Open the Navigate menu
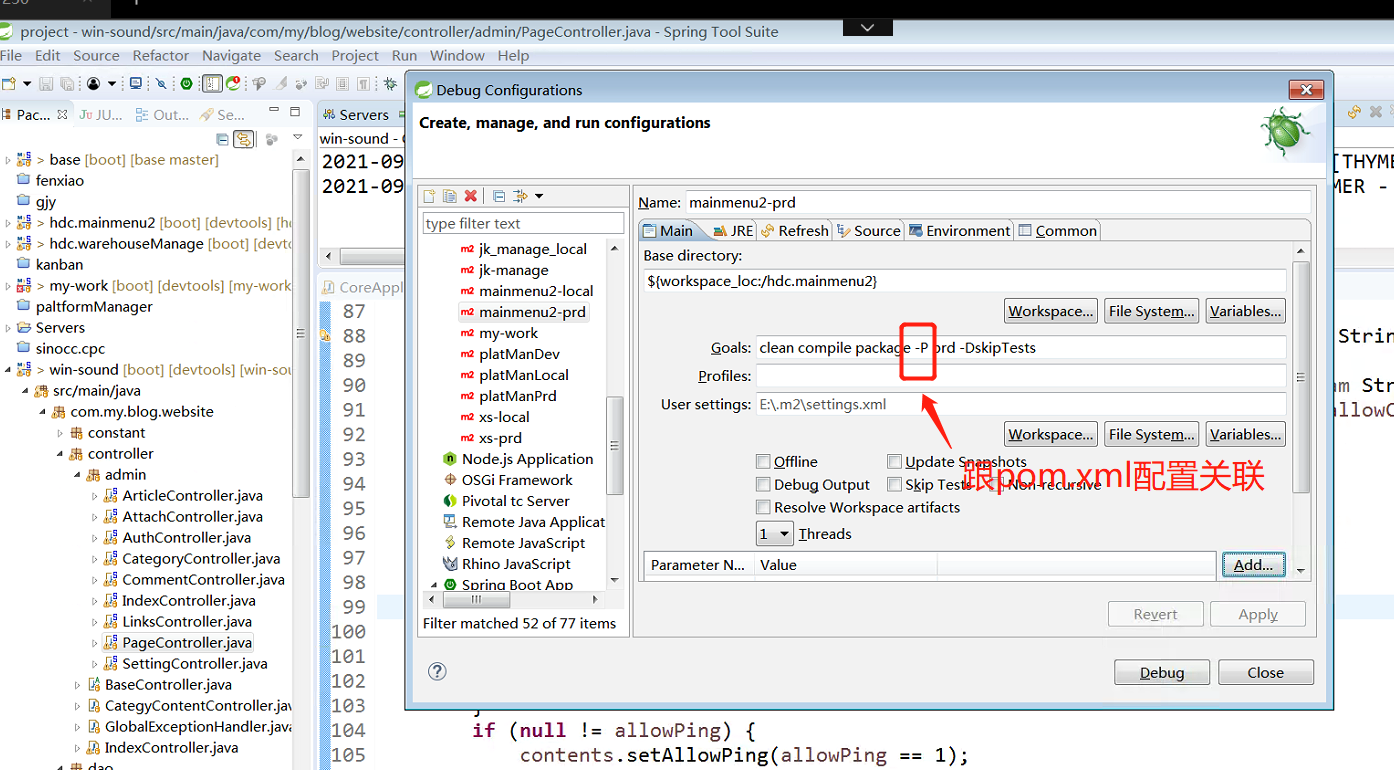 231,56
